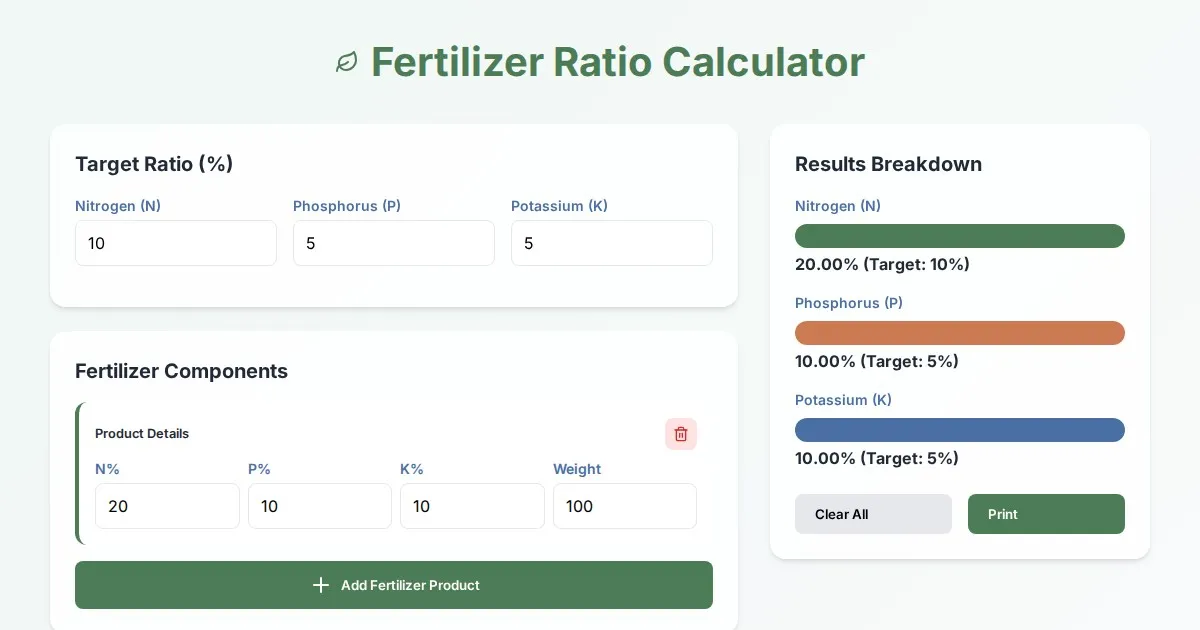Delete the fertilizer product with trash icon
The width and height of the screenshot is (1200, 630).
tap(681, 434)
